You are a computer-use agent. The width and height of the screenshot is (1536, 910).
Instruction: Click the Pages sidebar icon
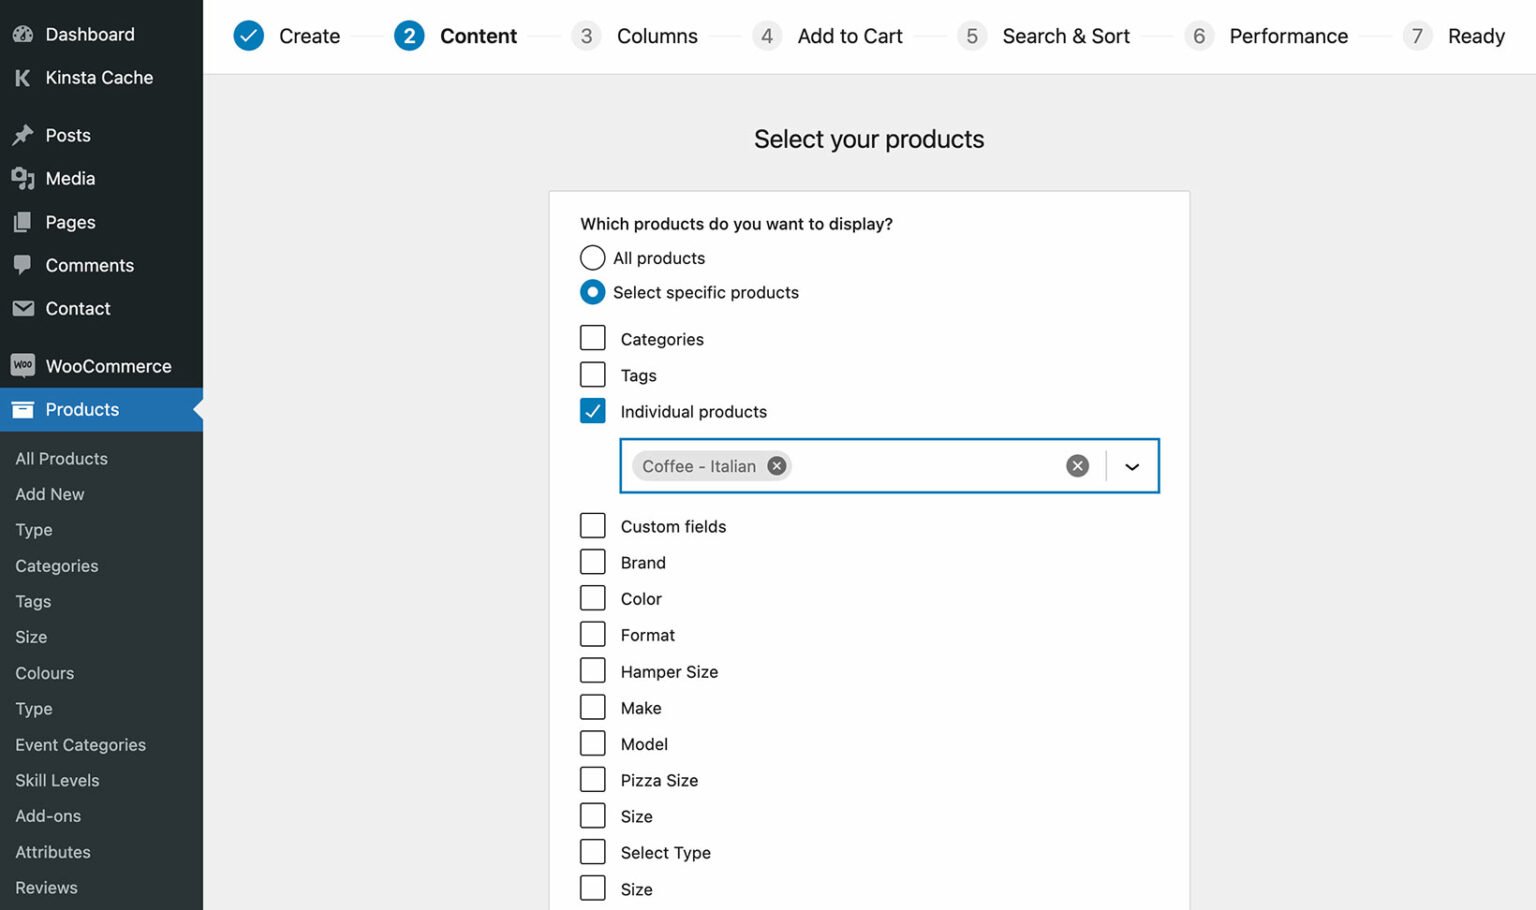point(23,222)
